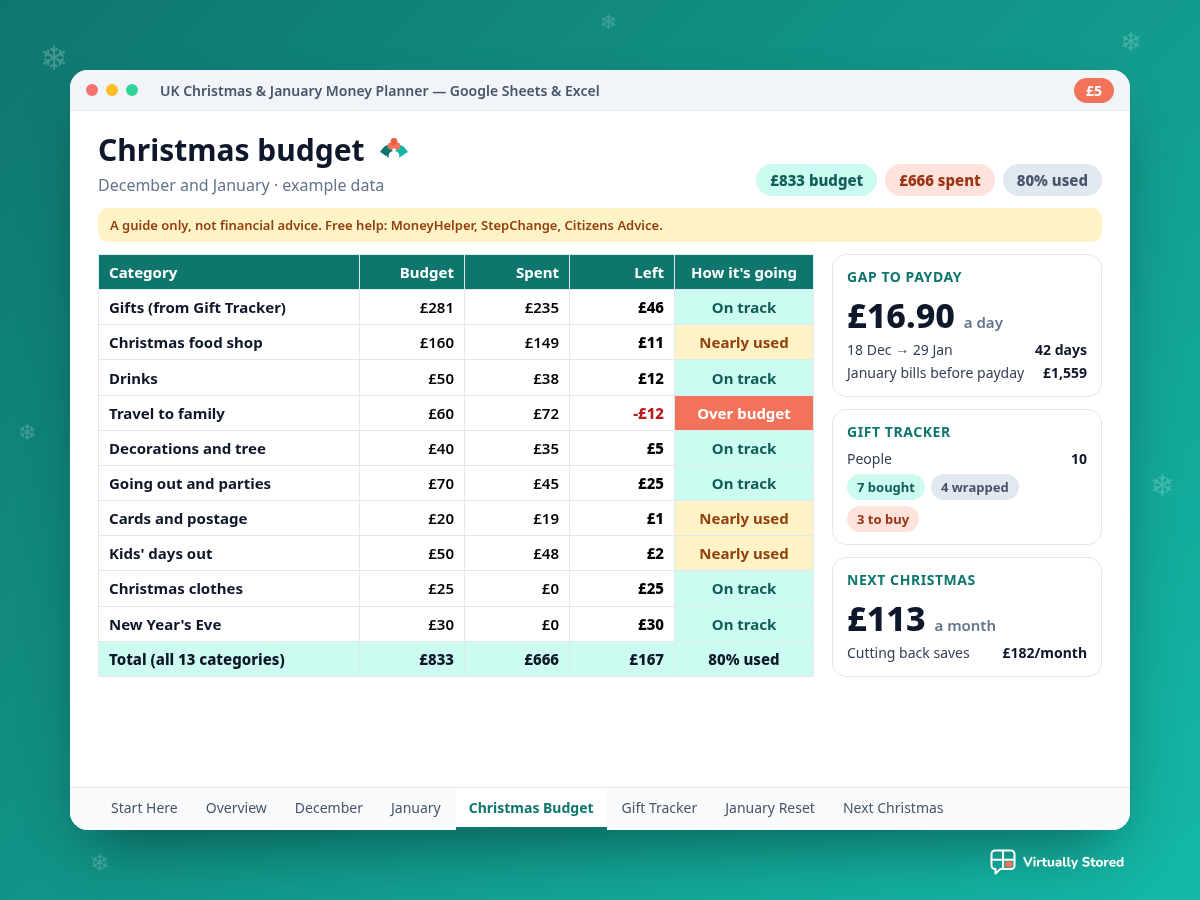Click the Over budget status cell

coord(744,413)
